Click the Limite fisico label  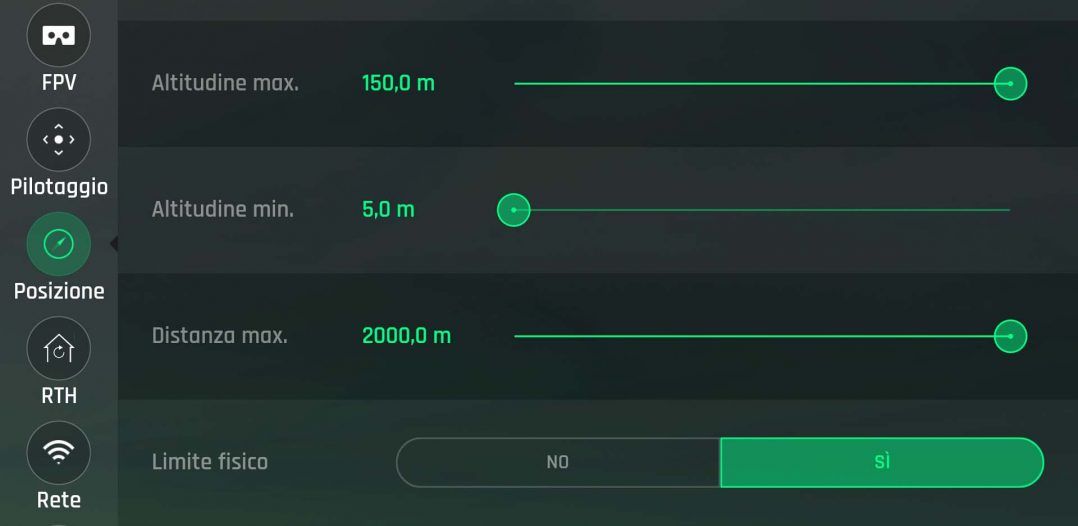coord(209,462)
